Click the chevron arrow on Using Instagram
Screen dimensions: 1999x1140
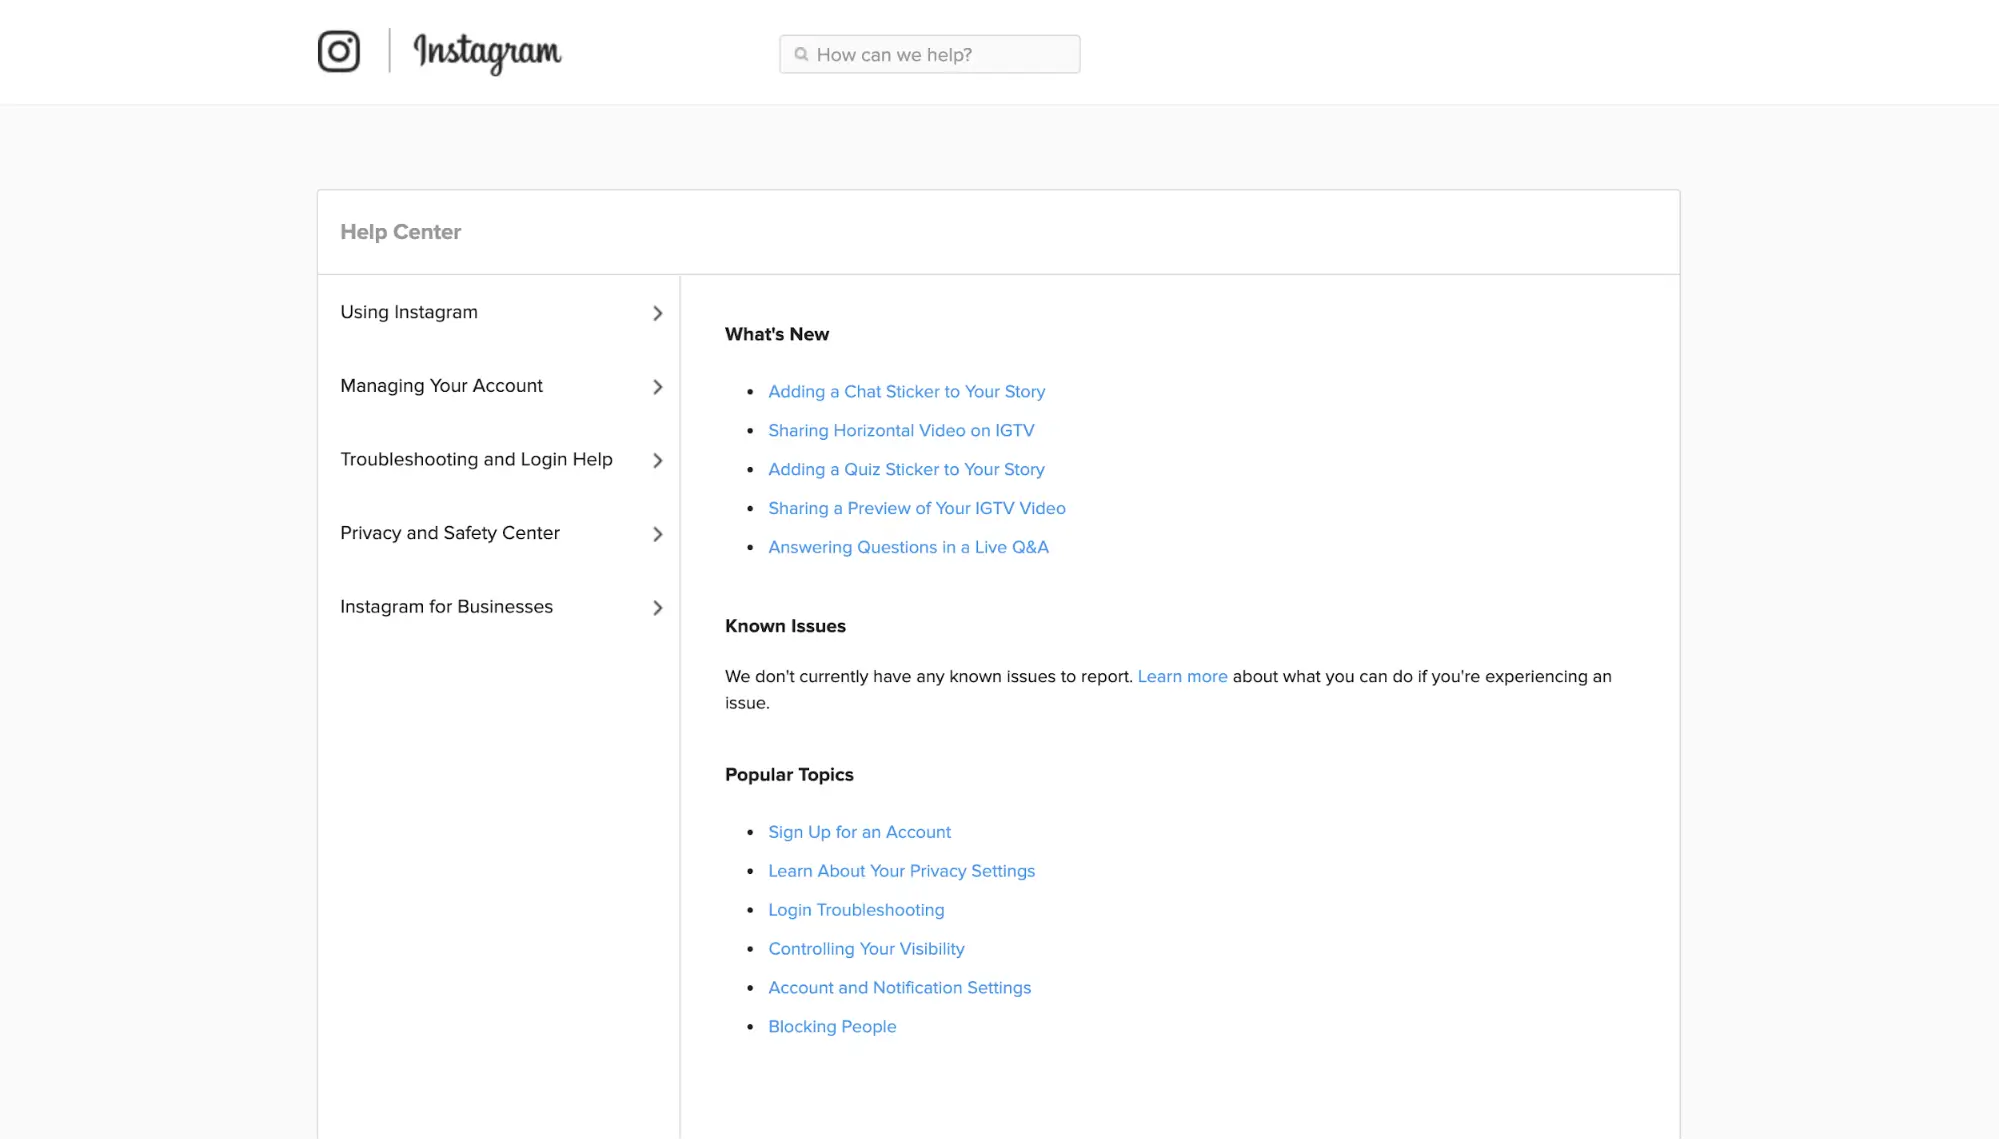click(658, 313)
